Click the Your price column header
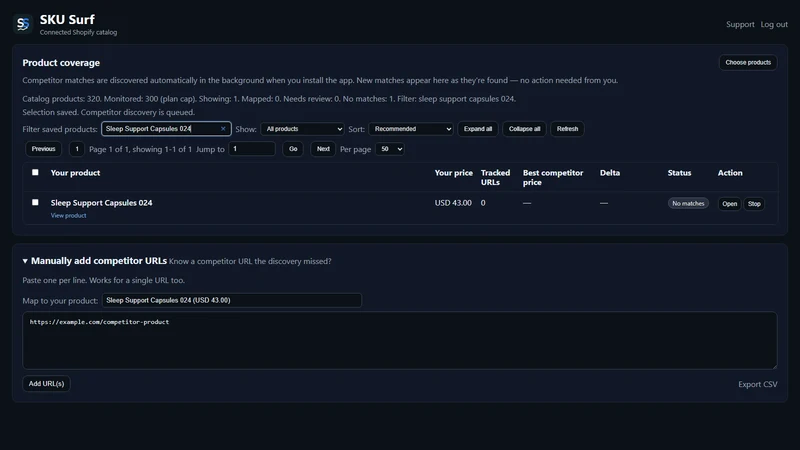 [x=454, y=173]
